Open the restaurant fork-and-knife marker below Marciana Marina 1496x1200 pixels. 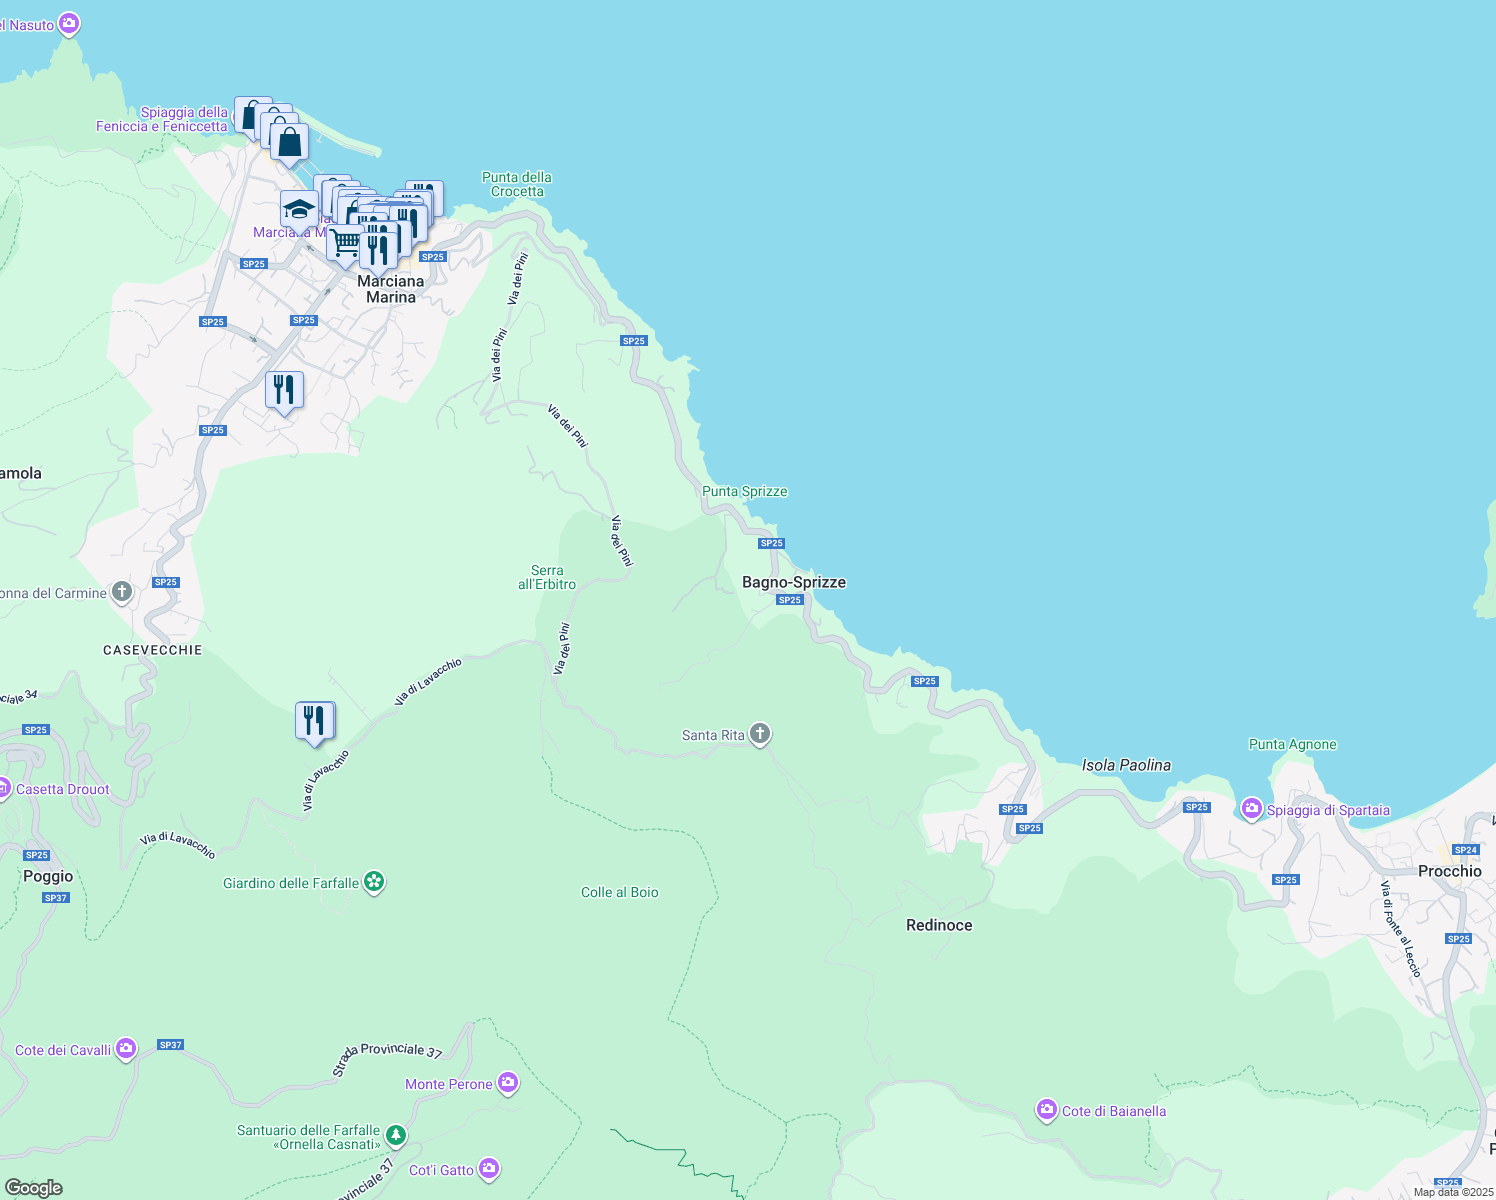[283, 389]
